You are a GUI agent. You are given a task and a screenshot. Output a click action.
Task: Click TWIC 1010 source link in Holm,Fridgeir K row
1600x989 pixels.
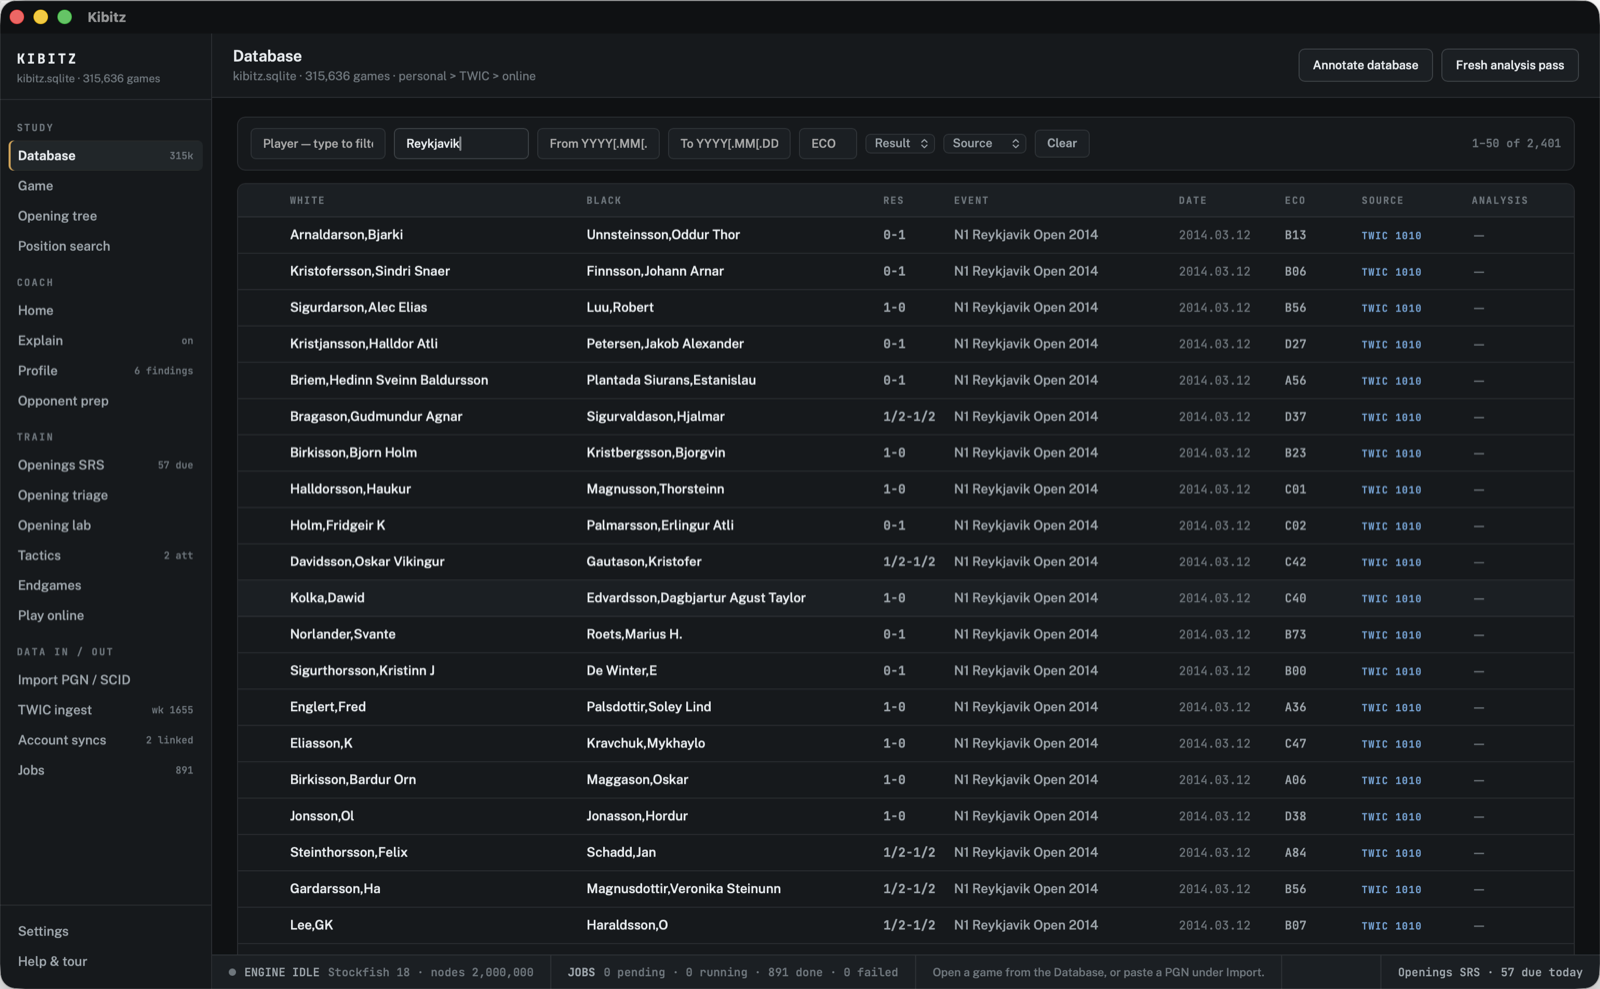(x=1391, y=526)
